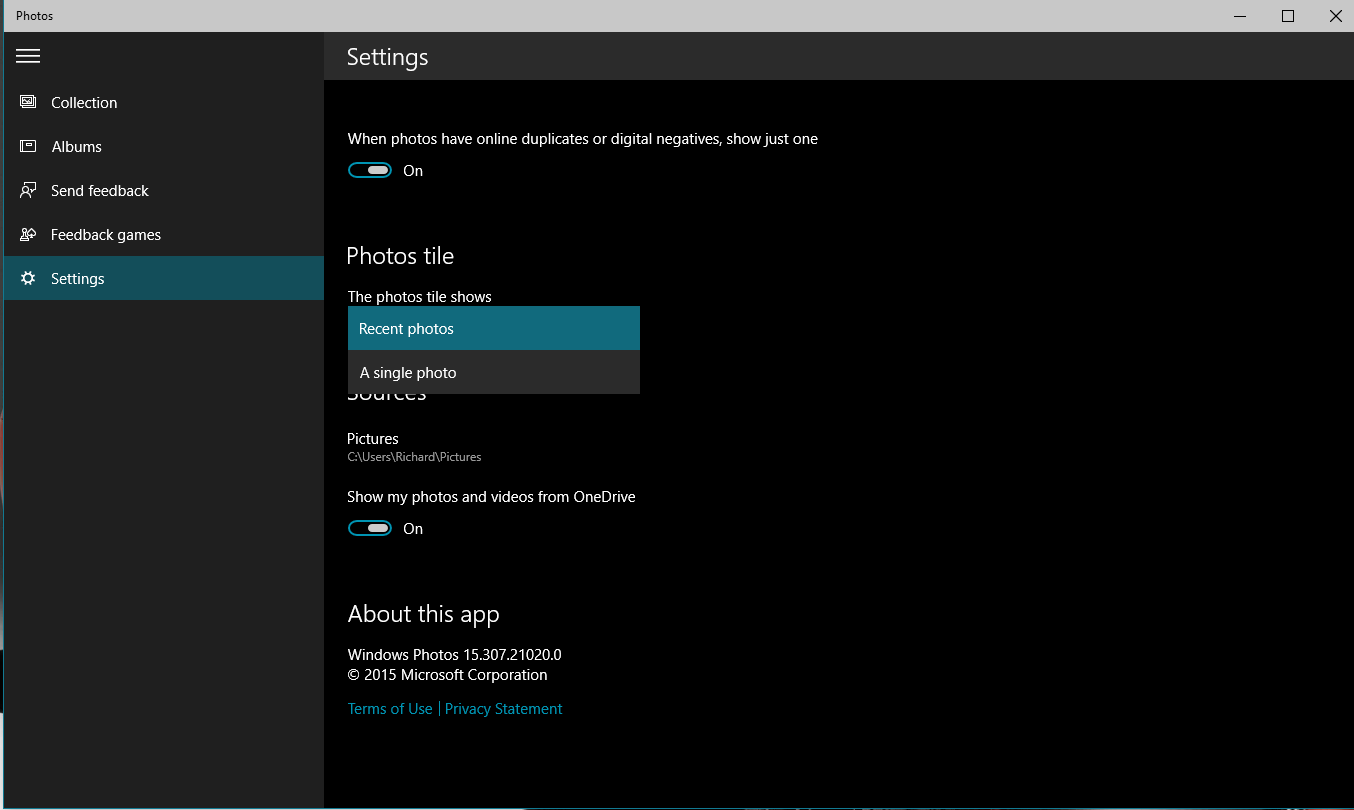Viewport: 1354px width, 810px height.
Task: Close the Photos window
Action: [1335, 16]
